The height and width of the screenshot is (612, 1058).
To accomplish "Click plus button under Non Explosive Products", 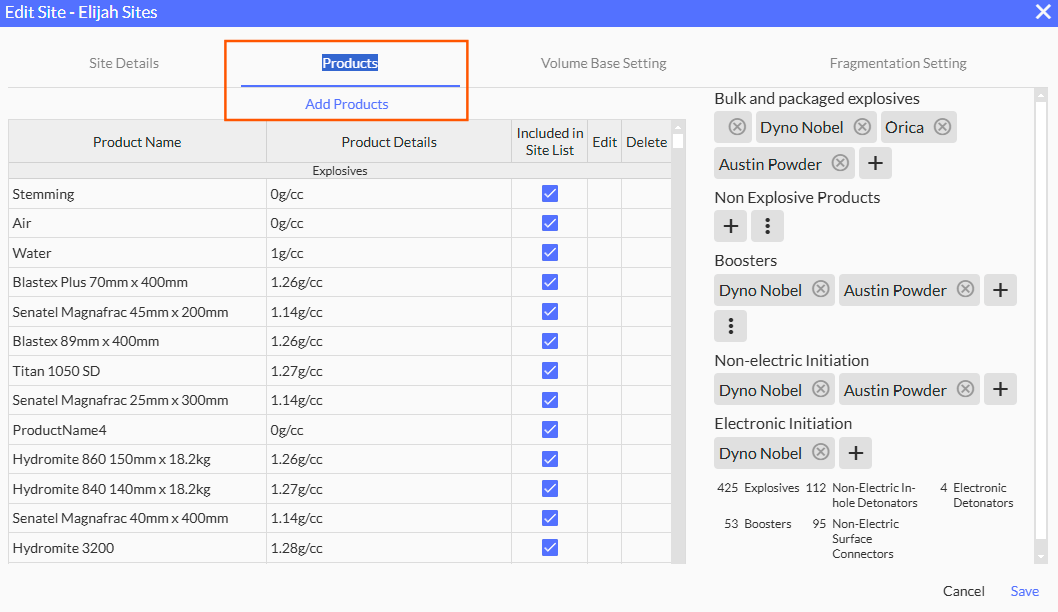I will pos(731,227).
